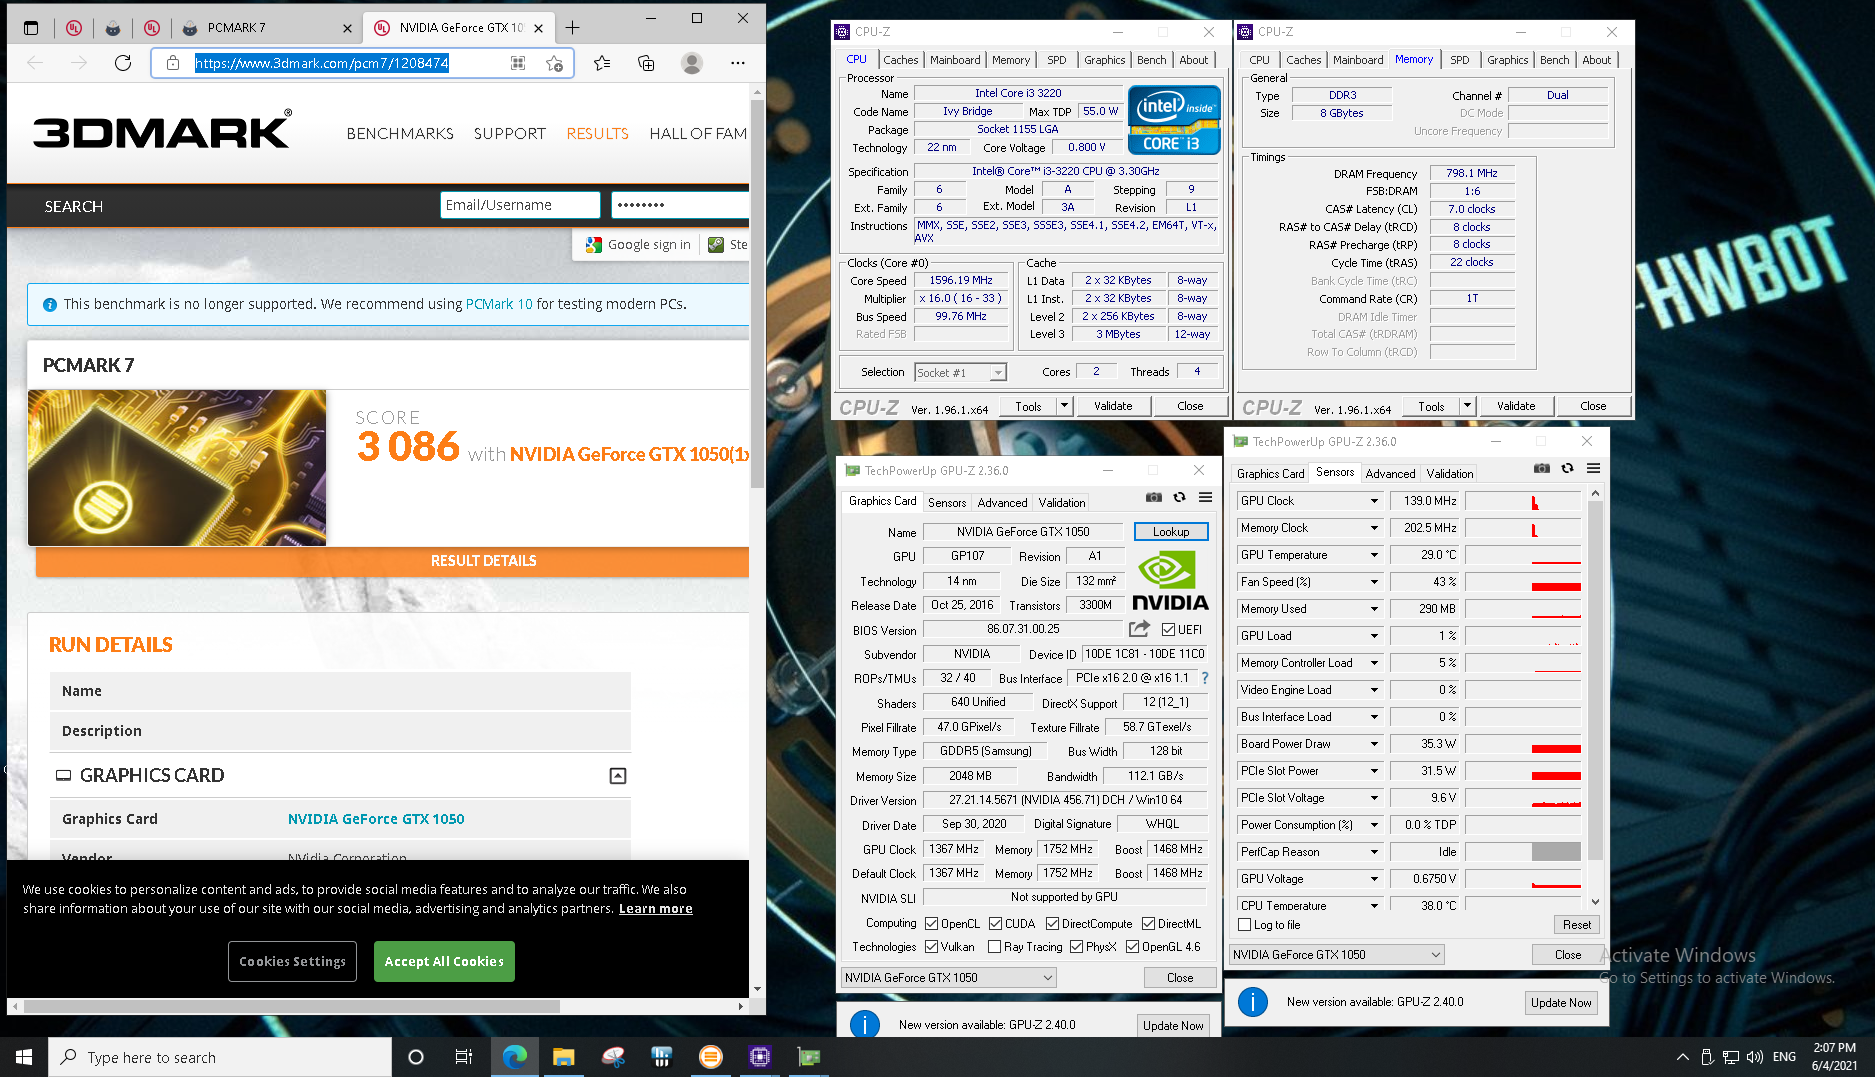Toggle the PhysX checkbox

[x=1077, y=947]
